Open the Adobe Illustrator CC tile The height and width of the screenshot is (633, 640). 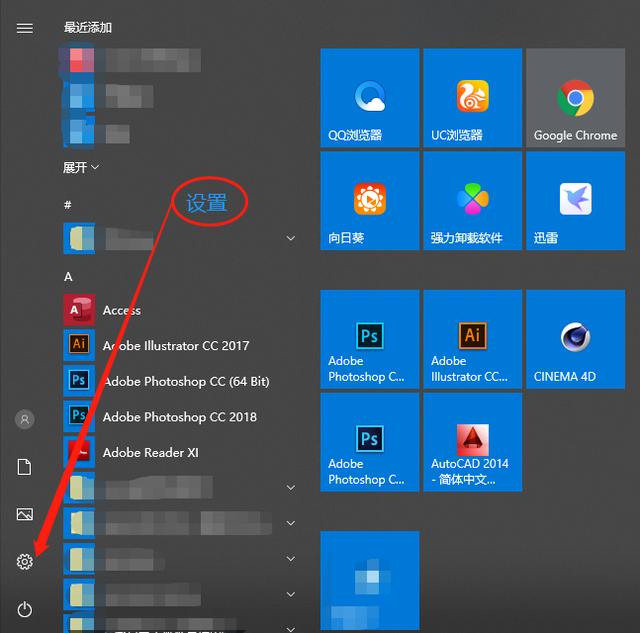(473, 339)
